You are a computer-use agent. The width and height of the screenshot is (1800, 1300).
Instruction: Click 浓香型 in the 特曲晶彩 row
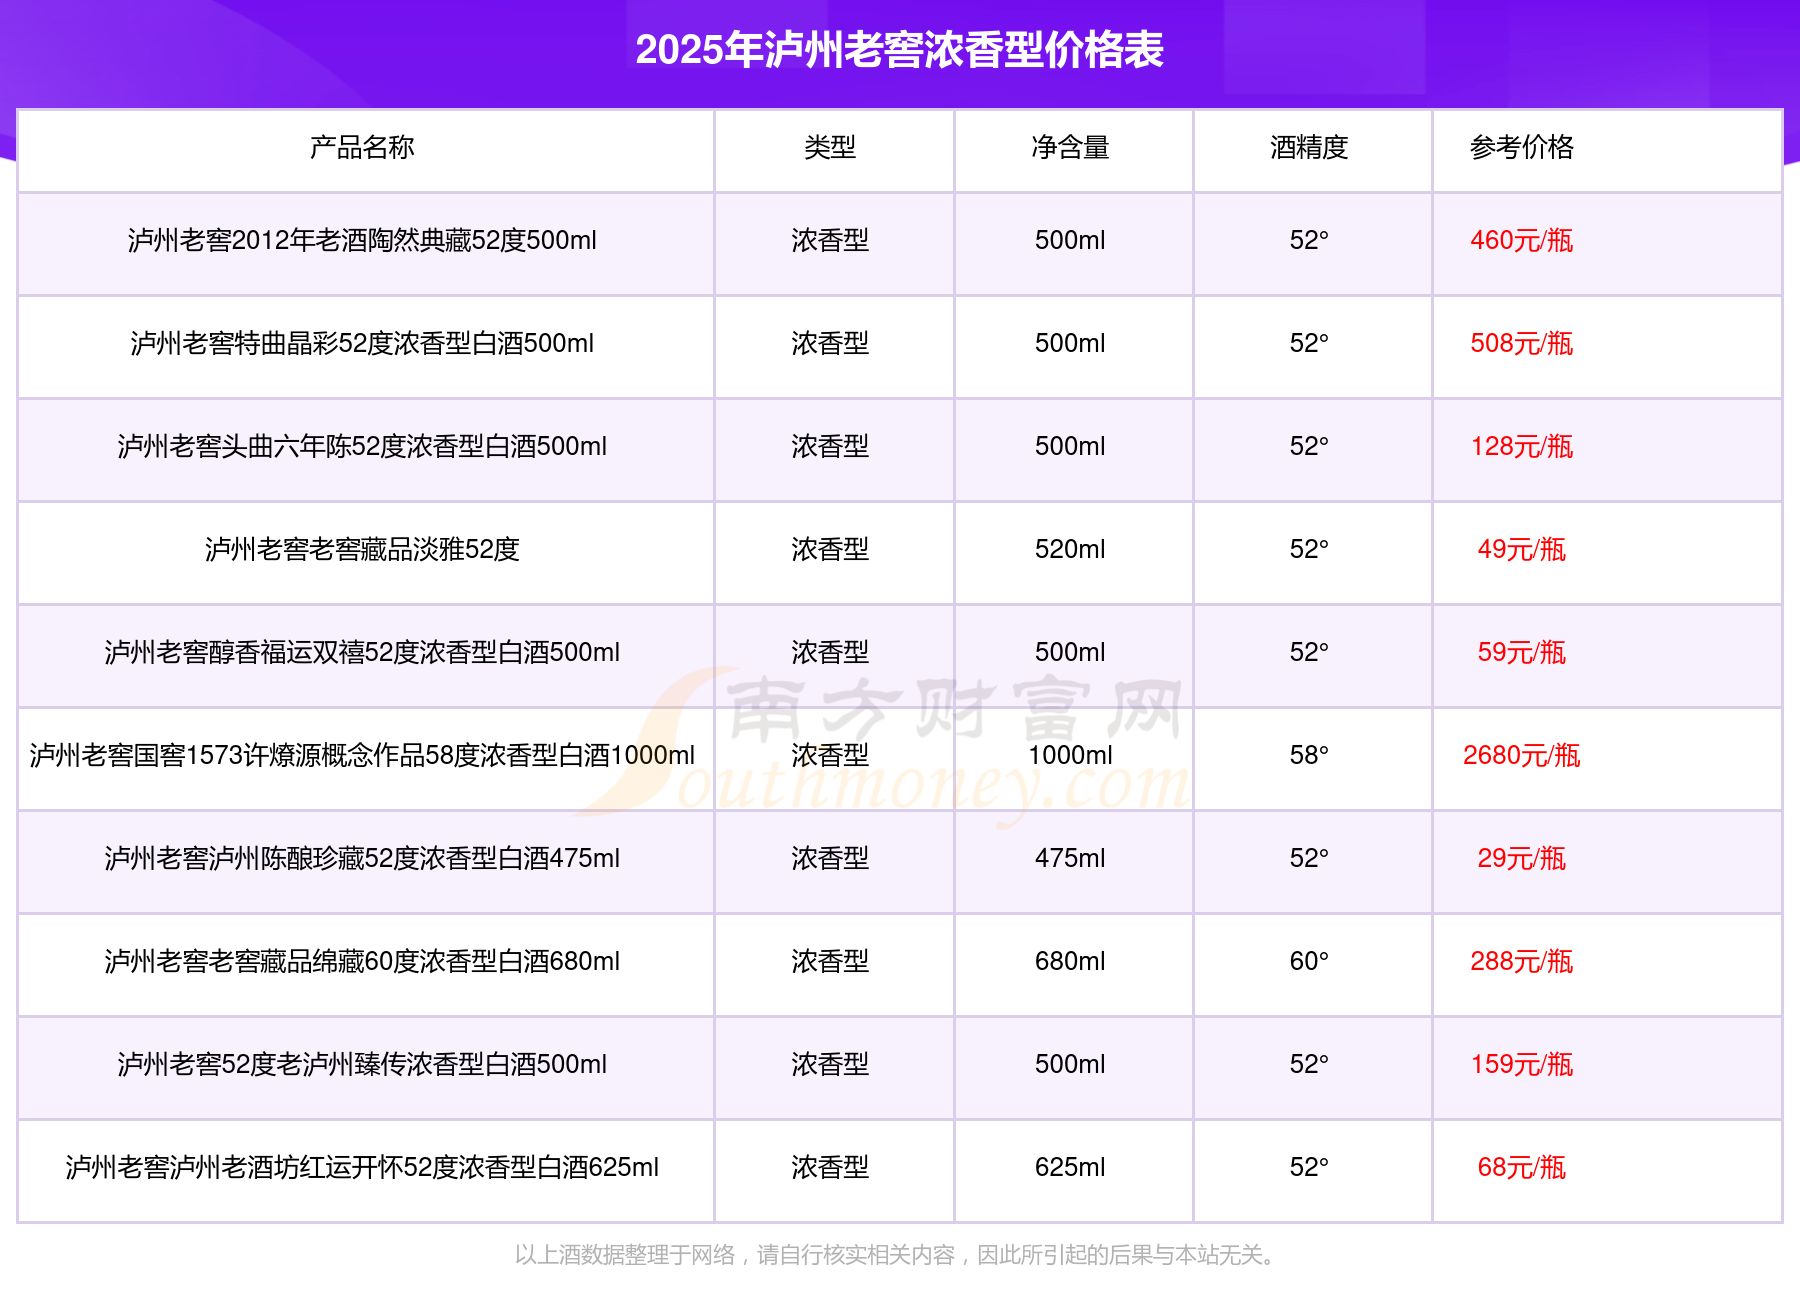click(x=830, y=344)
